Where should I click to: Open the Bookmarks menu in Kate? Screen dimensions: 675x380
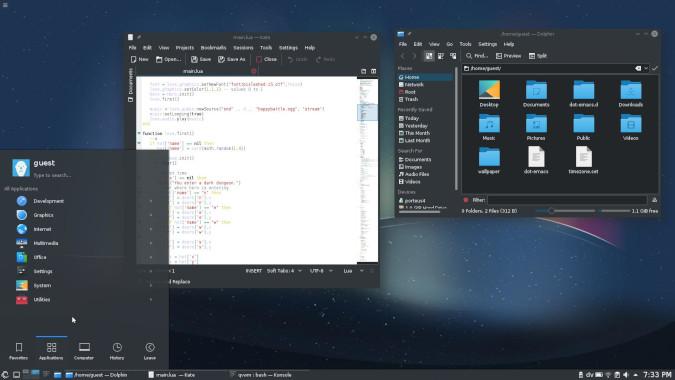tap(213, 48)
